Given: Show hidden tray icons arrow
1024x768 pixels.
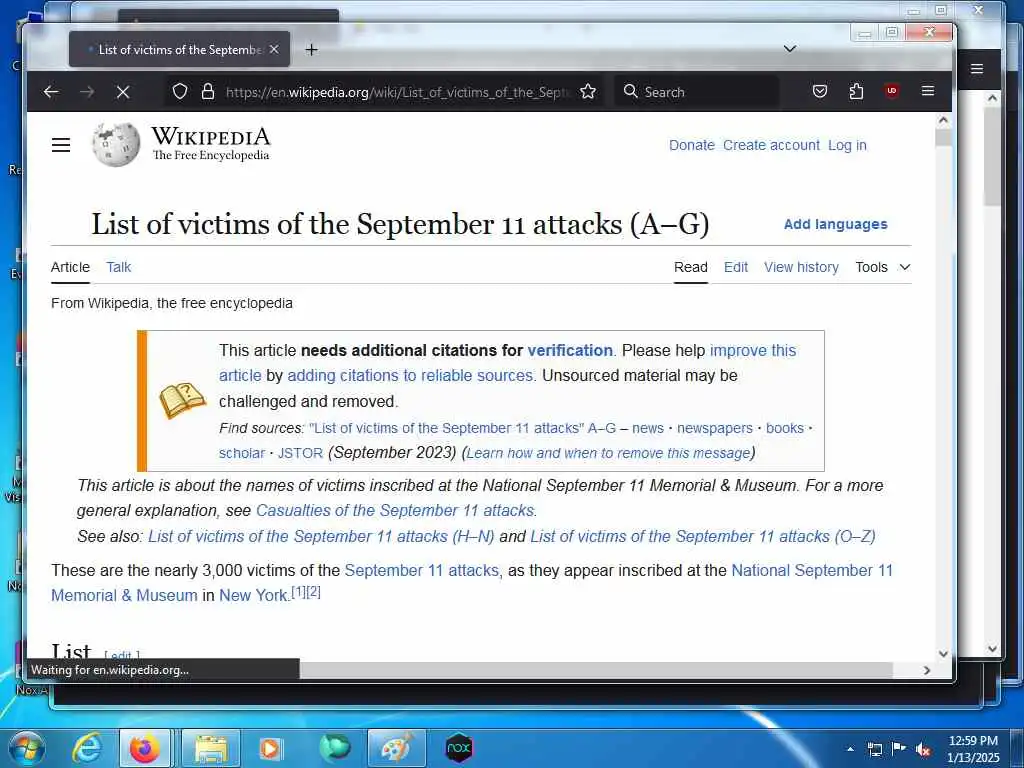Looking at the screenshot, I should [x=850, y=749].
